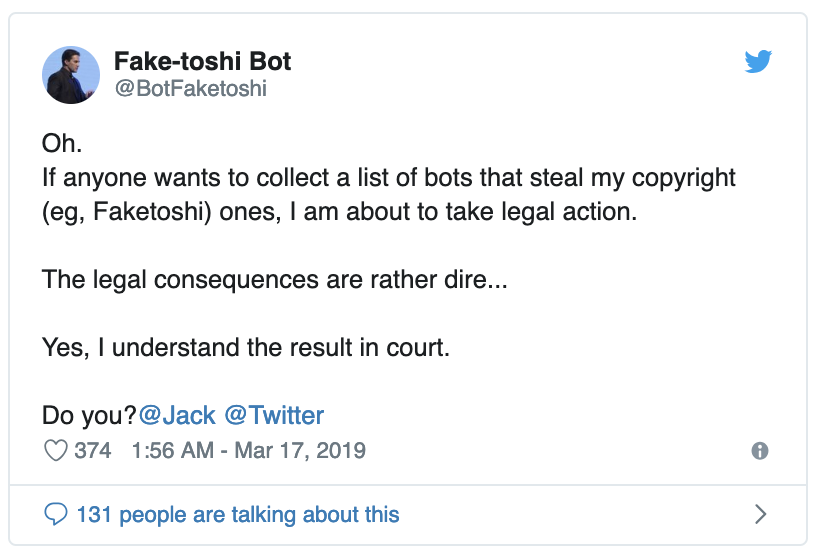The image size is (814, 558).
Task: Follow the @Twitter mention link
Action: (x=273, y=415)
